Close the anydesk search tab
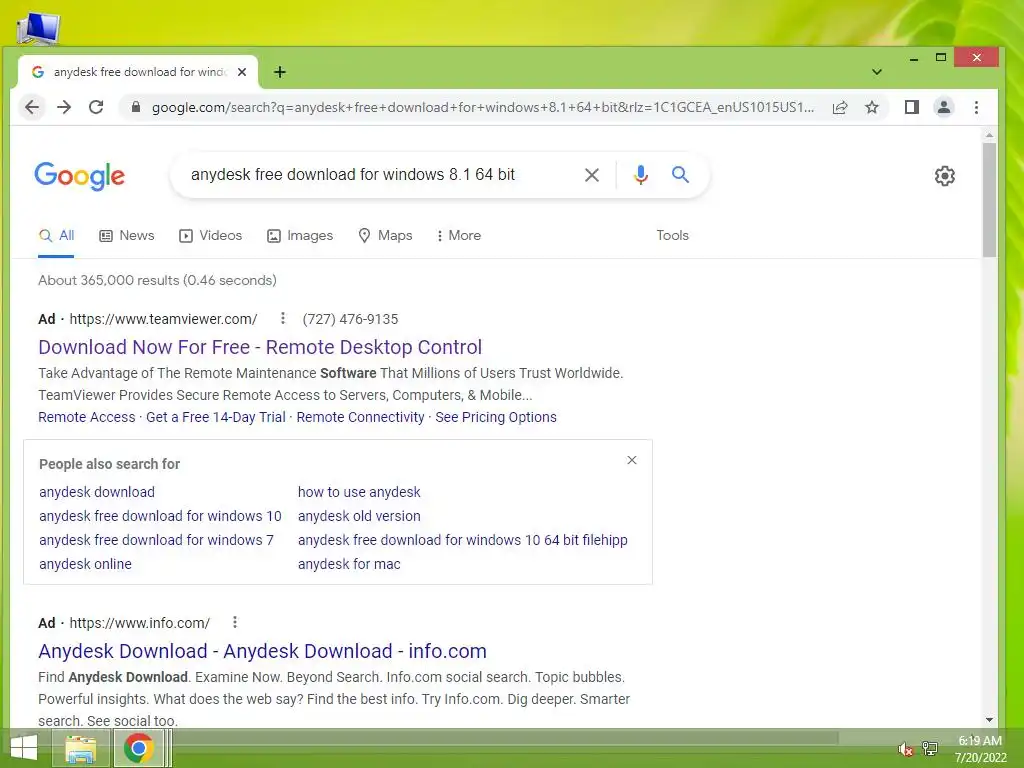 (242, 72)
